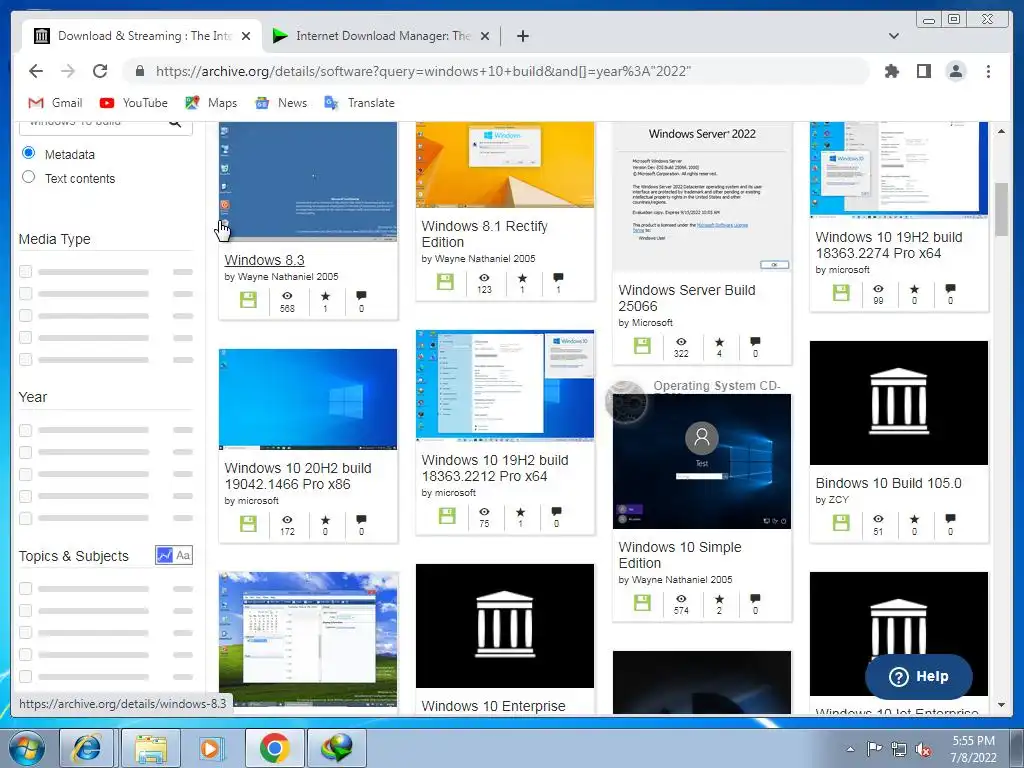
Task: Open the Windows 8.3 item link
Action: 264,260
